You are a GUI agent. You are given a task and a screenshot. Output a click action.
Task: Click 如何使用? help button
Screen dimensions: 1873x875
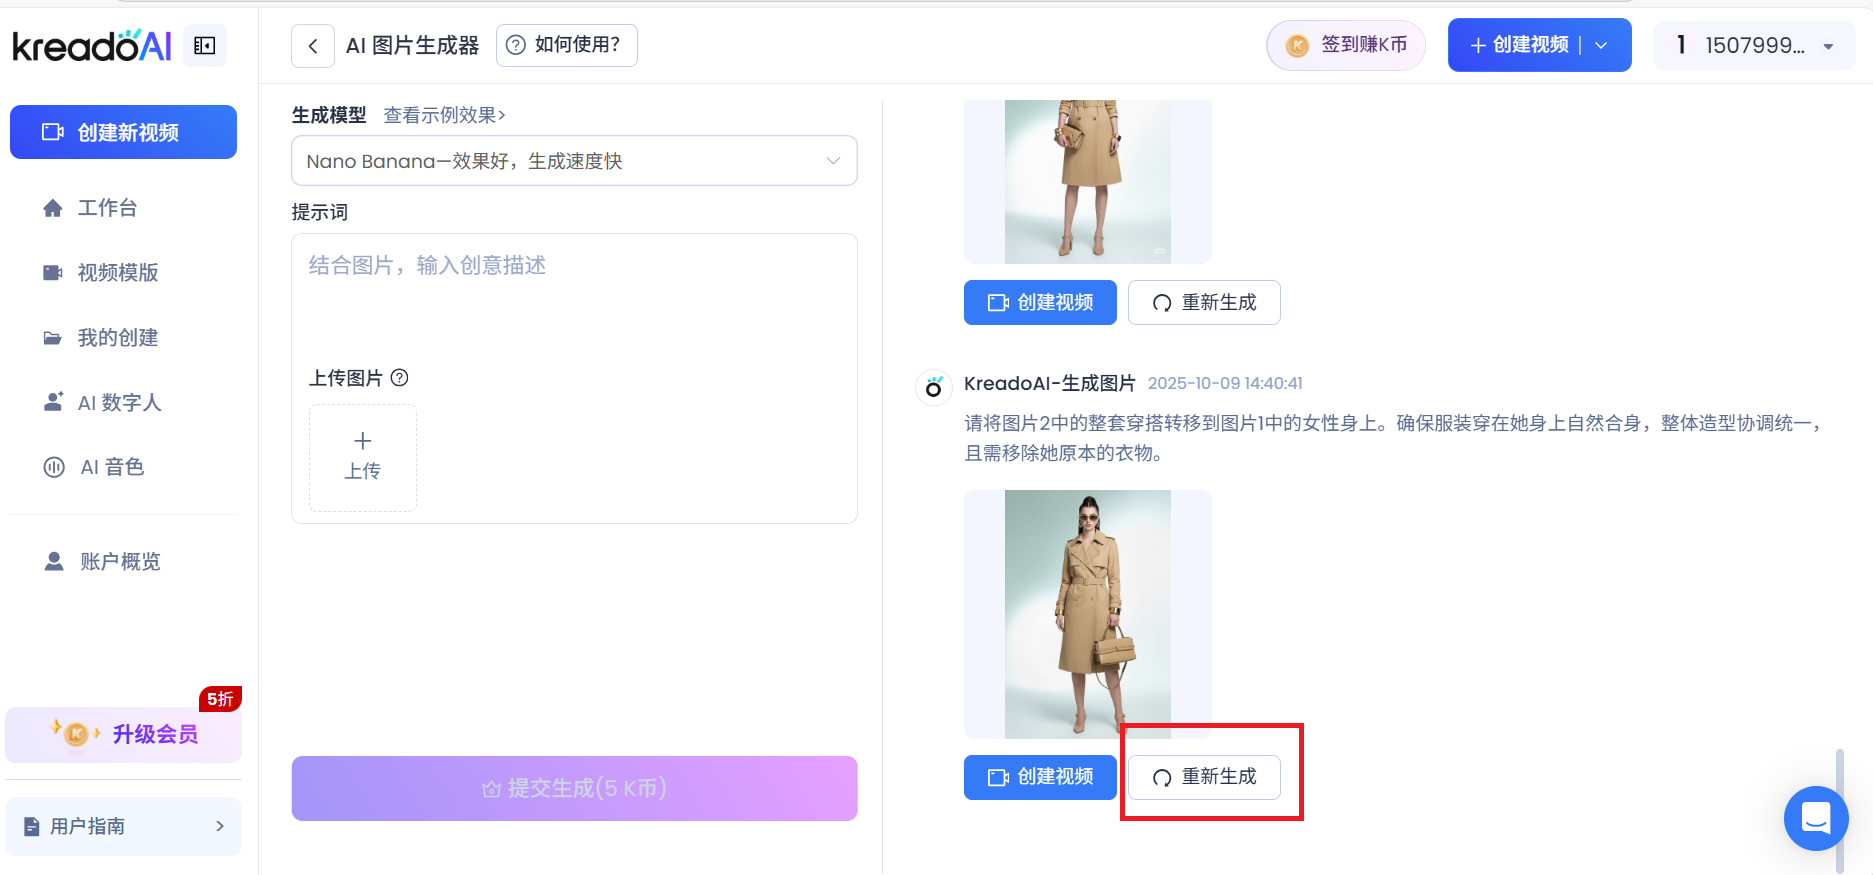[x=566, y=46]
